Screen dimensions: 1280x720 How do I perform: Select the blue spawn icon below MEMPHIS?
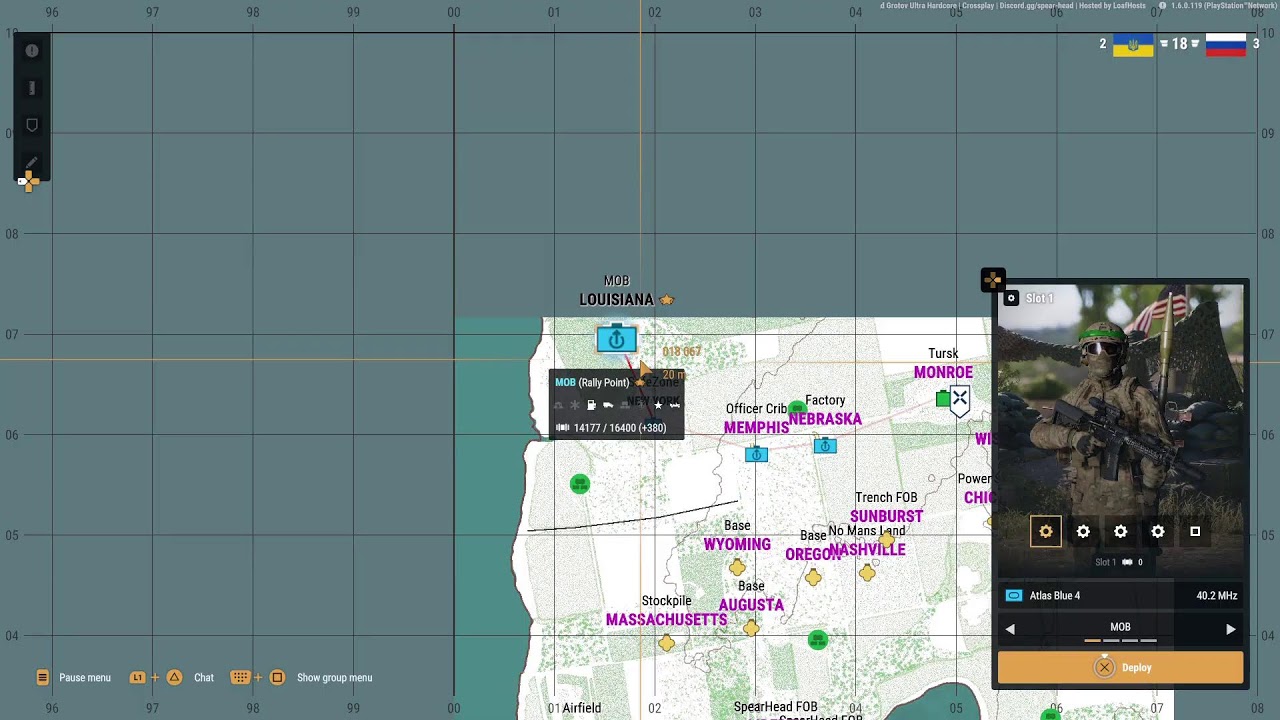(x=756, y=455)
